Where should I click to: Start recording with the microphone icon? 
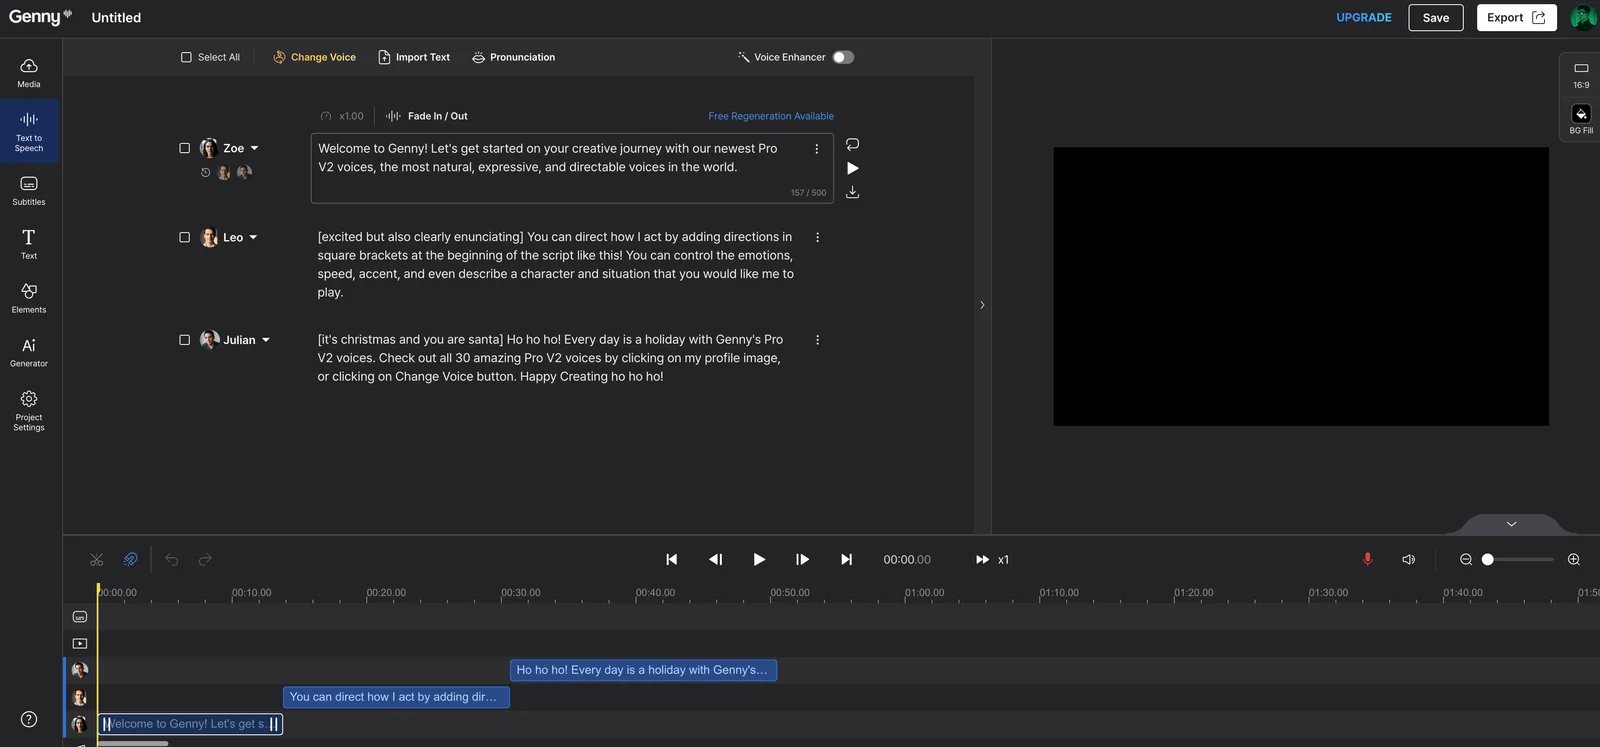(x=1367, y=560)
